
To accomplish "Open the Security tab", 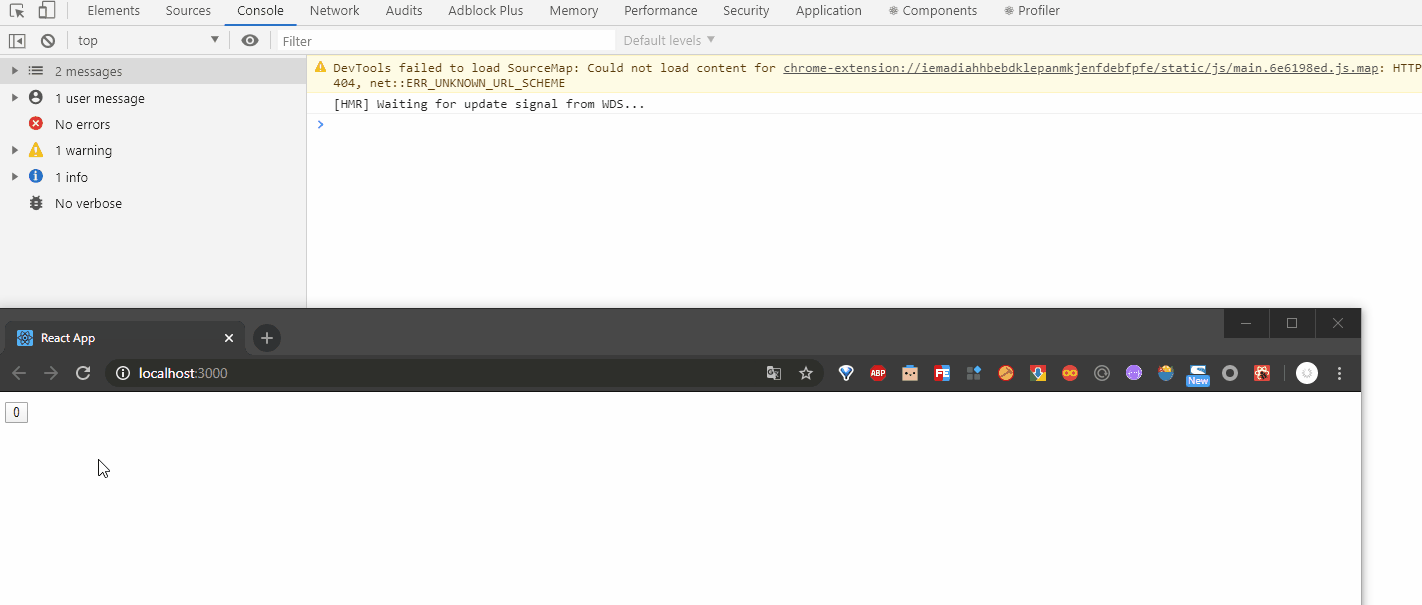I will [746, 11].
